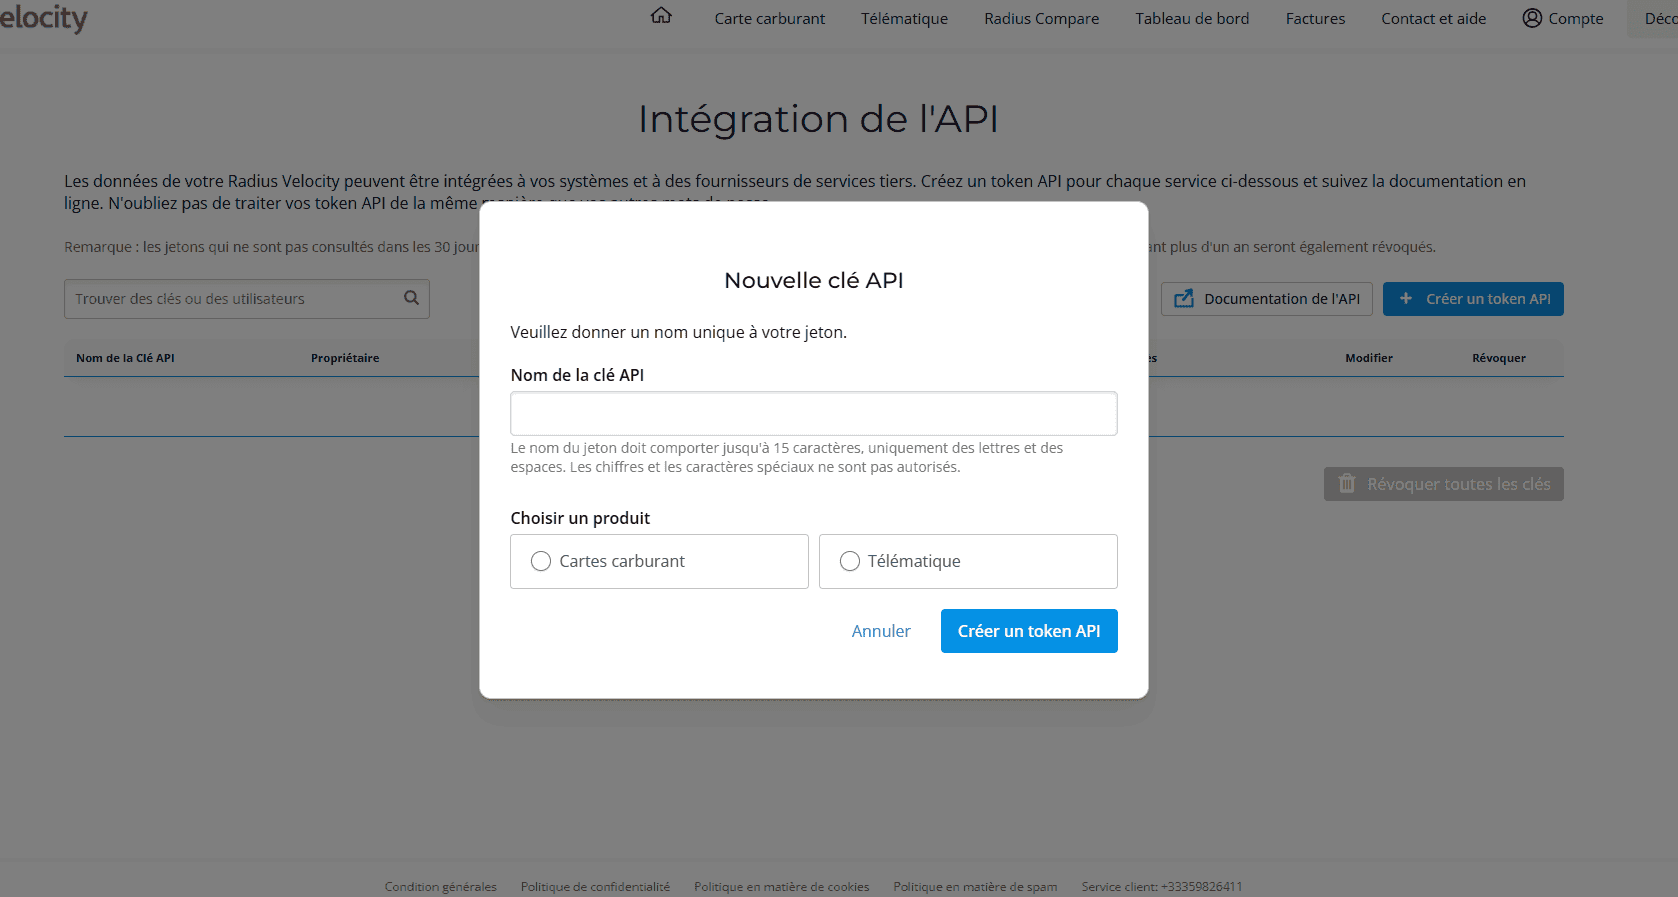The width and height of the screenshot is (1678, 897).
Task: Click the Compte user profile icon
Action: coord(1531,18)
